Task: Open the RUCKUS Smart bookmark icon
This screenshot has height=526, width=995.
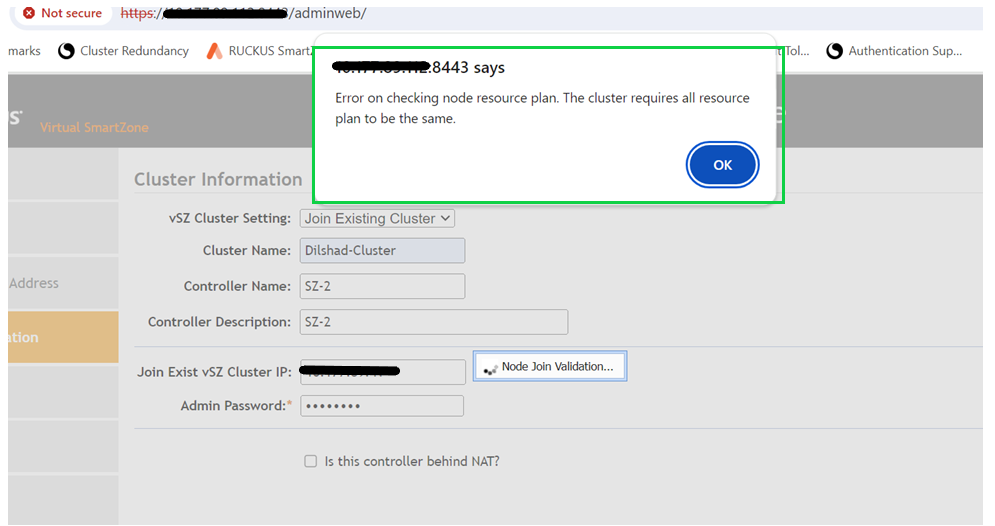Action: (214, 51)
